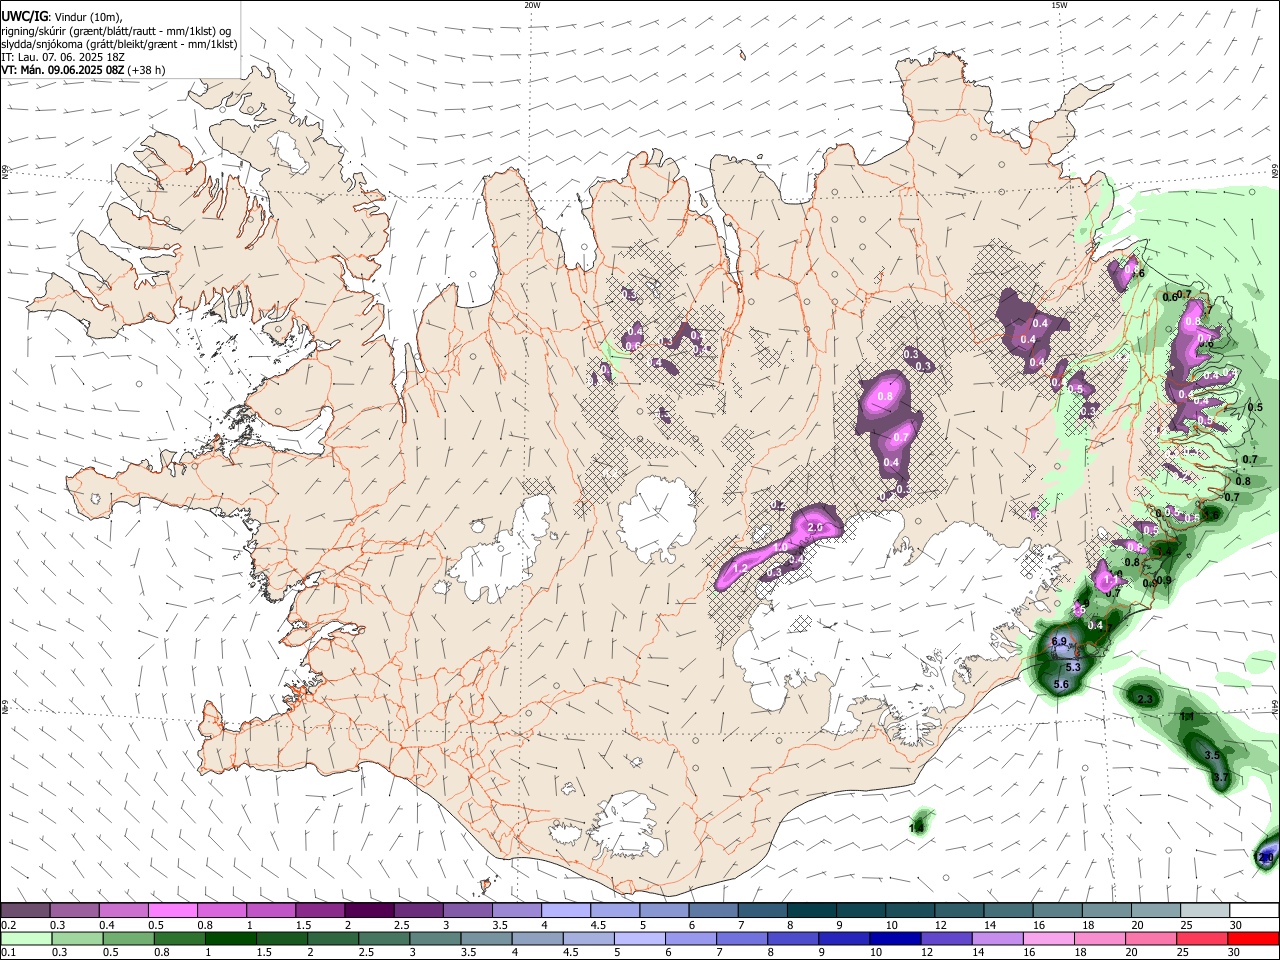
Task: Click the Mýrdalsjökull glacier near the south coast
Action: pyautogui.click(x=627, y=826)
